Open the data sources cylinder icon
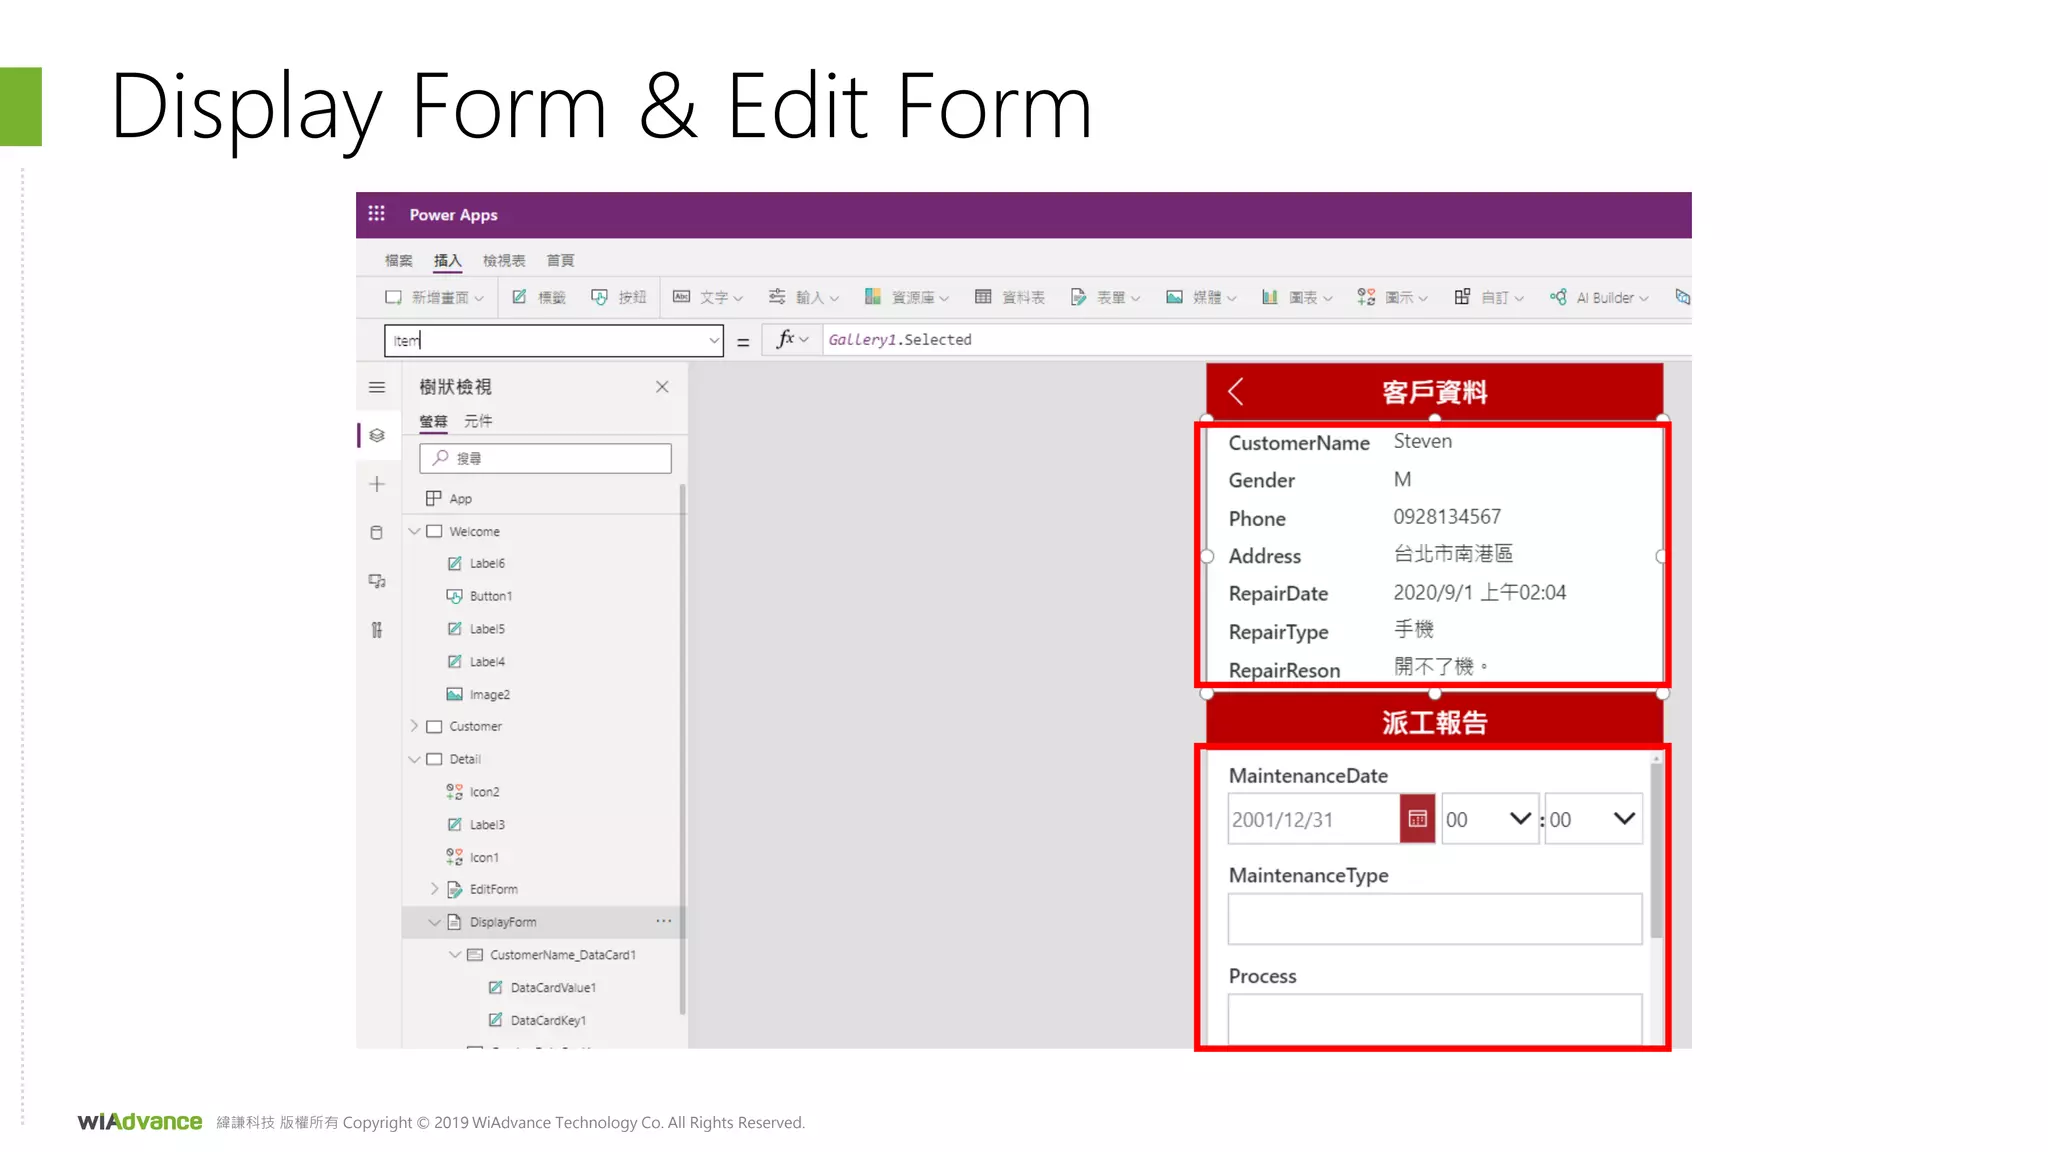This screenshot has width=2048, height=1152. coord(377,533)
